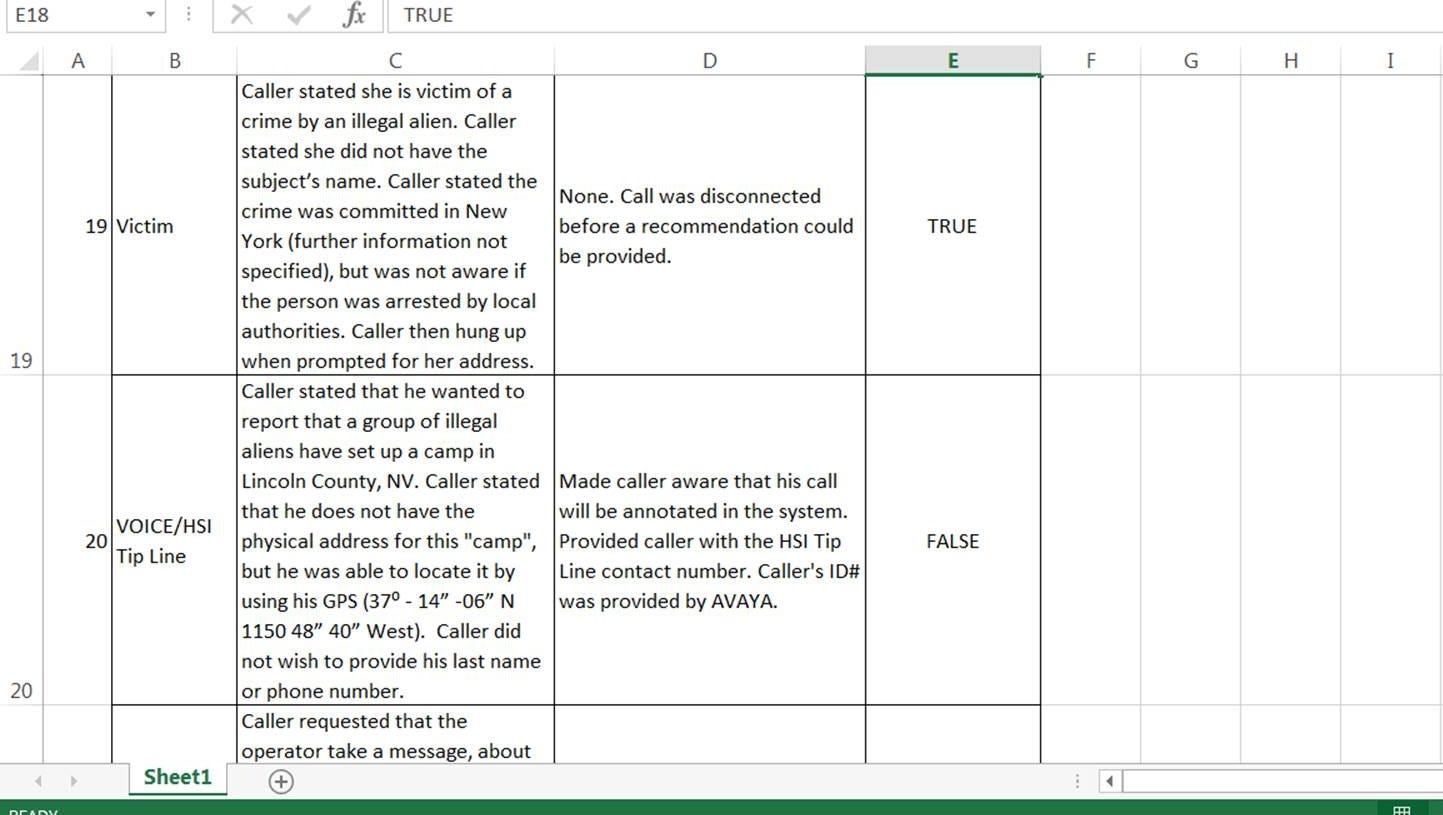1443x815 pixels.
Task: Click the next sheet navigation arrow
Action: (x=73, y=781)
